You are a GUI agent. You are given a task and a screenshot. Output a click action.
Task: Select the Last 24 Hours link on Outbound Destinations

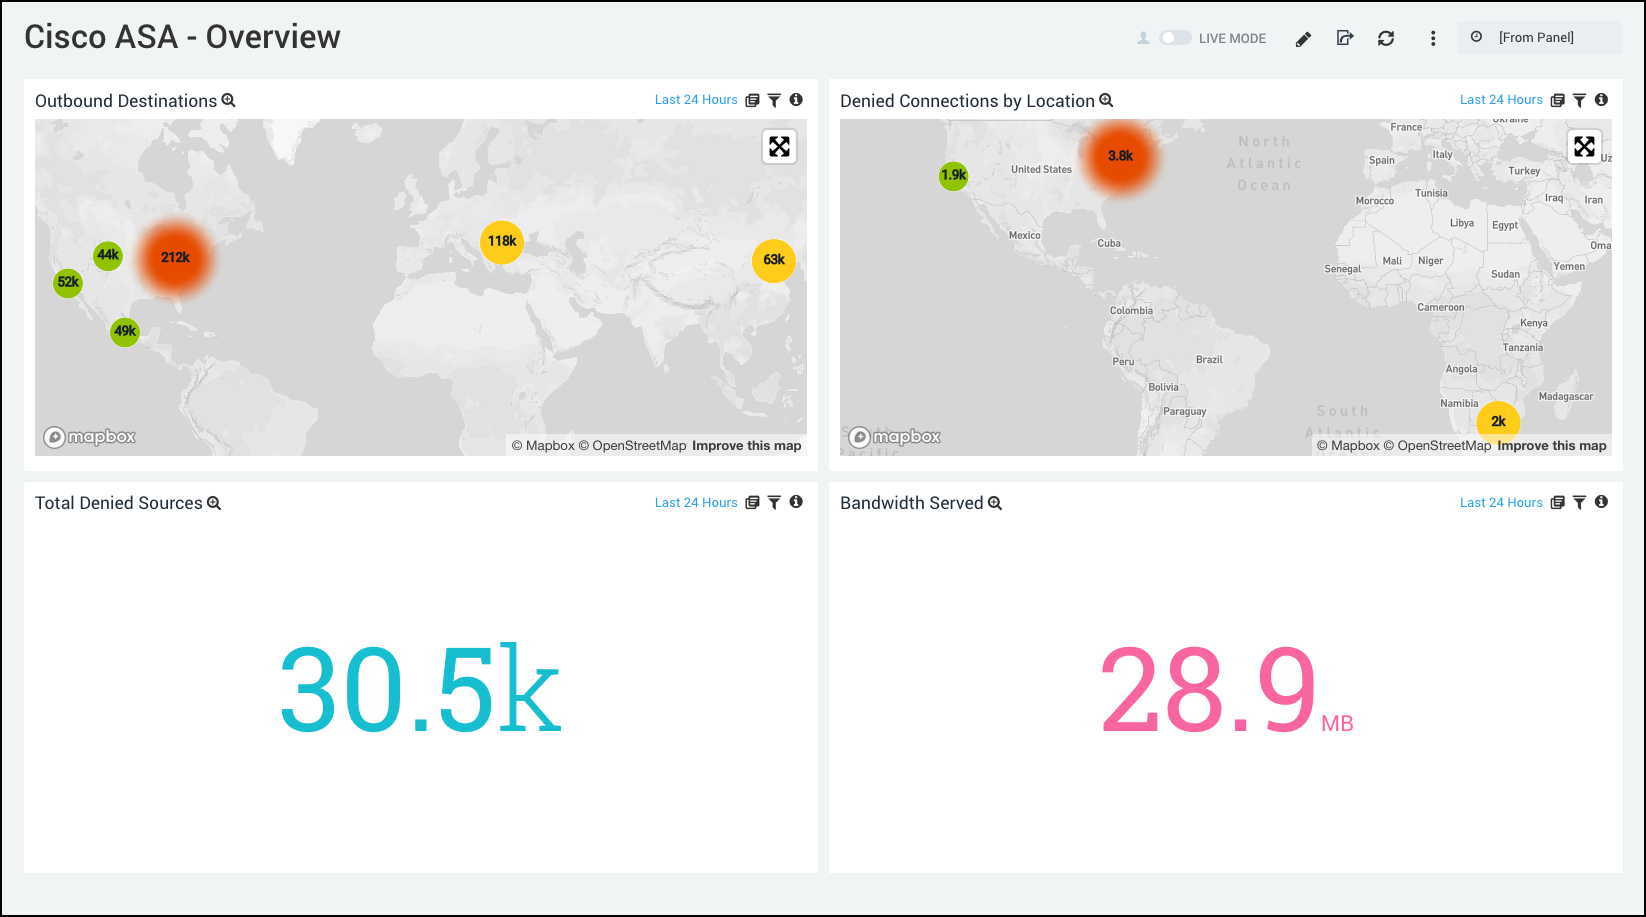tap(695, 100)
